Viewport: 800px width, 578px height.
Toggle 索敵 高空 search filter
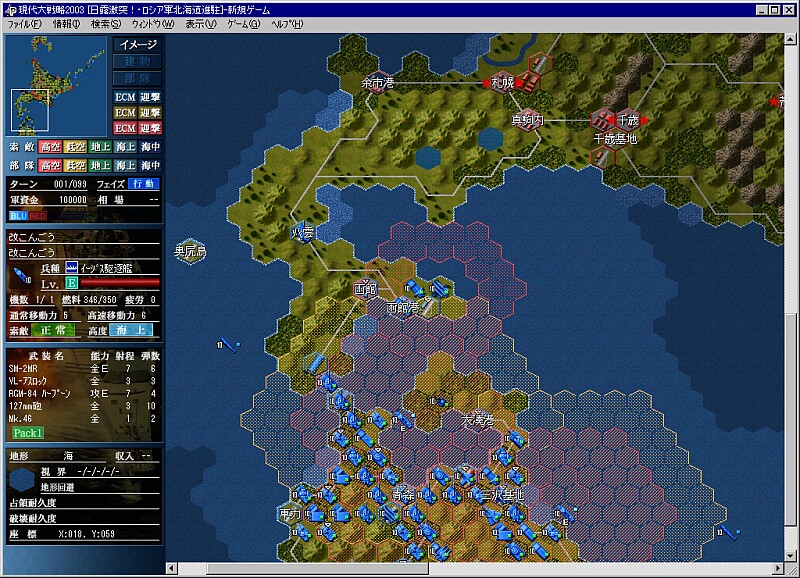(x=50, y=147)
